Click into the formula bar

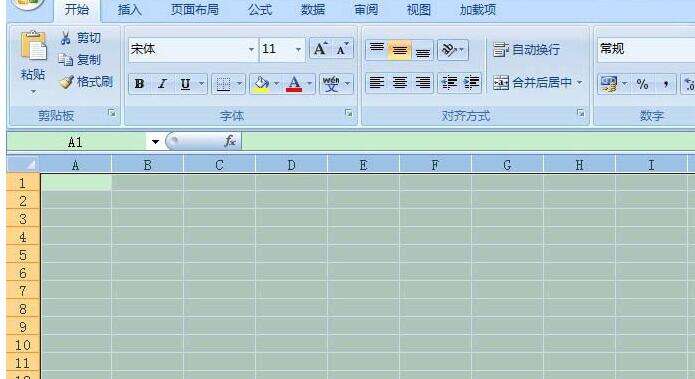point(468,141)
